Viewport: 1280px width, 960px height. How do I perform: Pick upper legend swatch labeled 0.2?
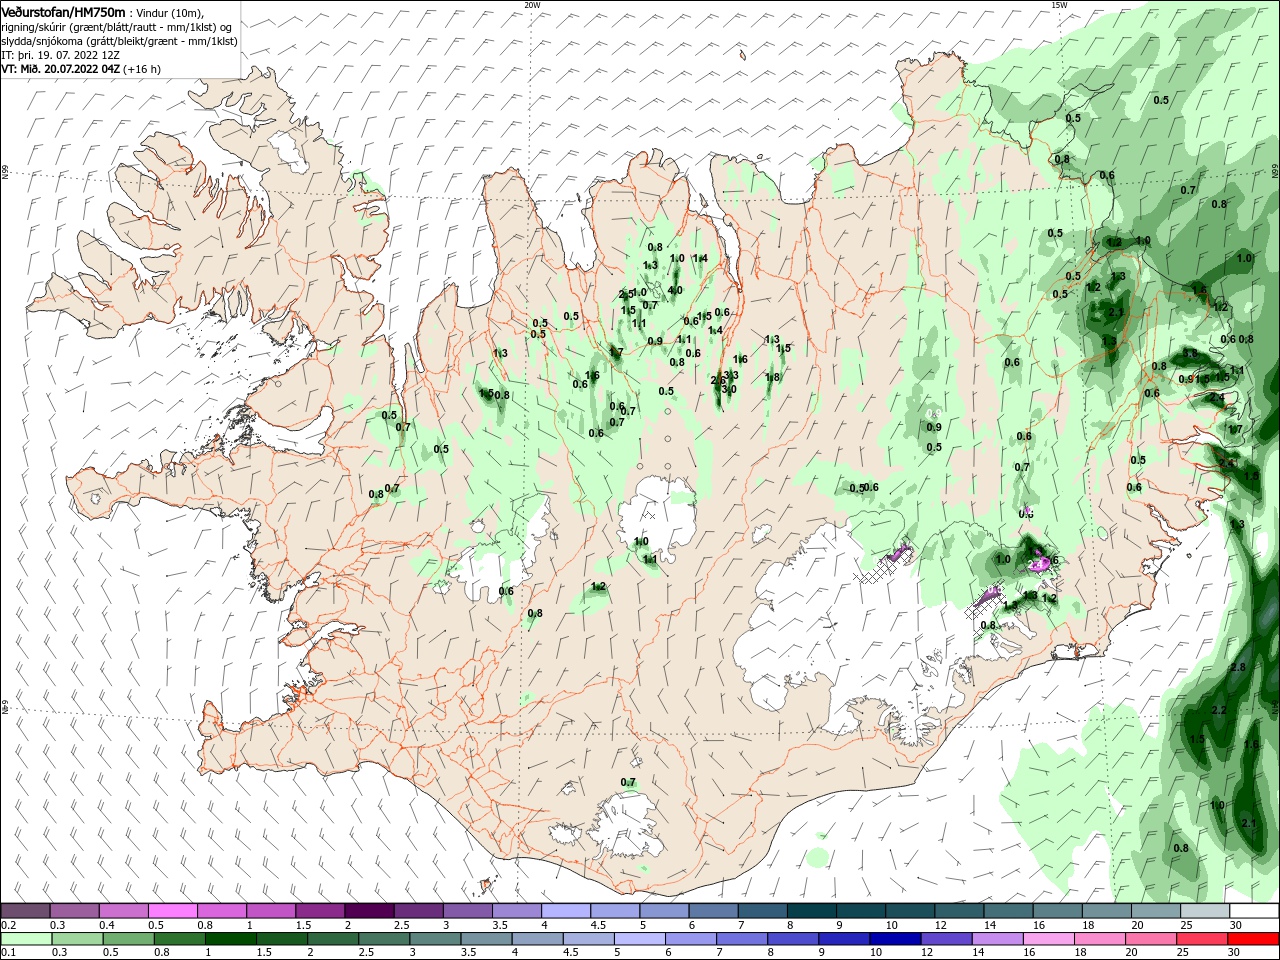coord(25,910)
